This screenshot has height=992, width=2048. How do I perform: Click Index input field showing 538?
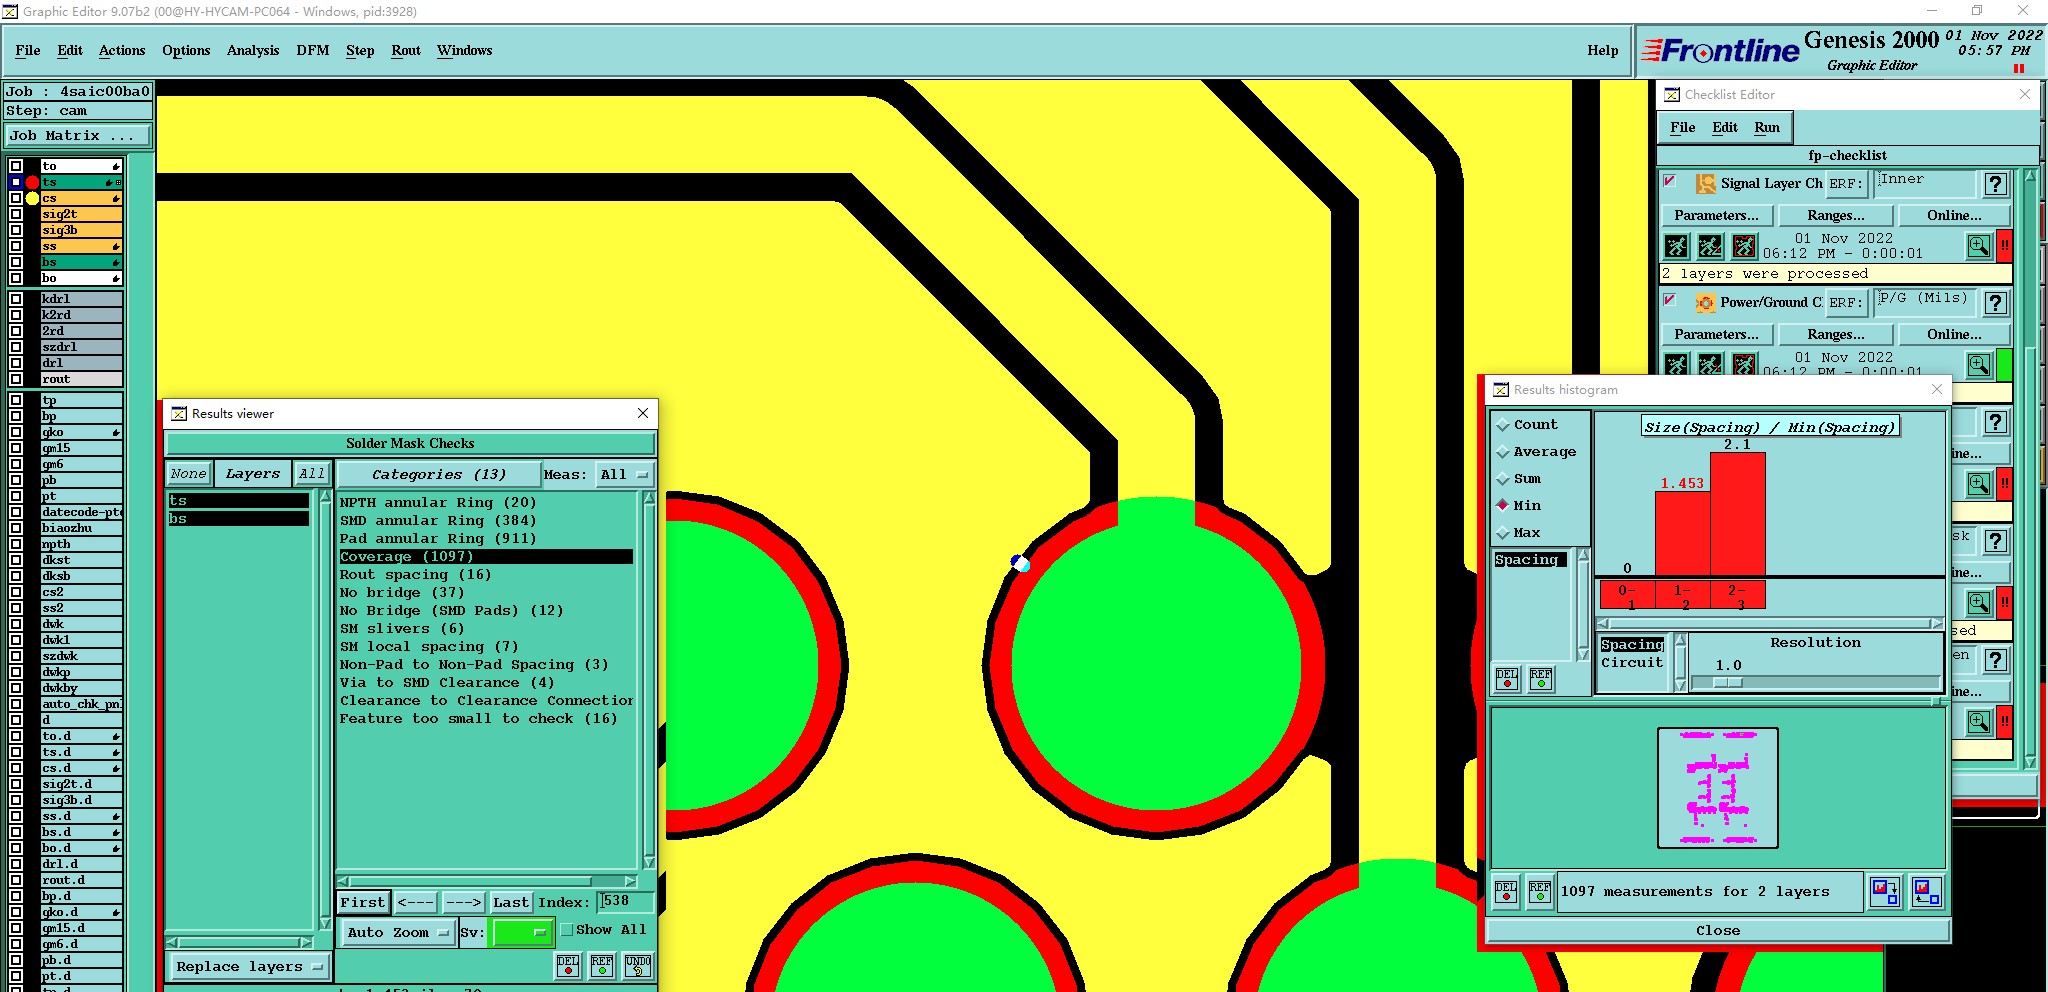(x=626, y=903)
